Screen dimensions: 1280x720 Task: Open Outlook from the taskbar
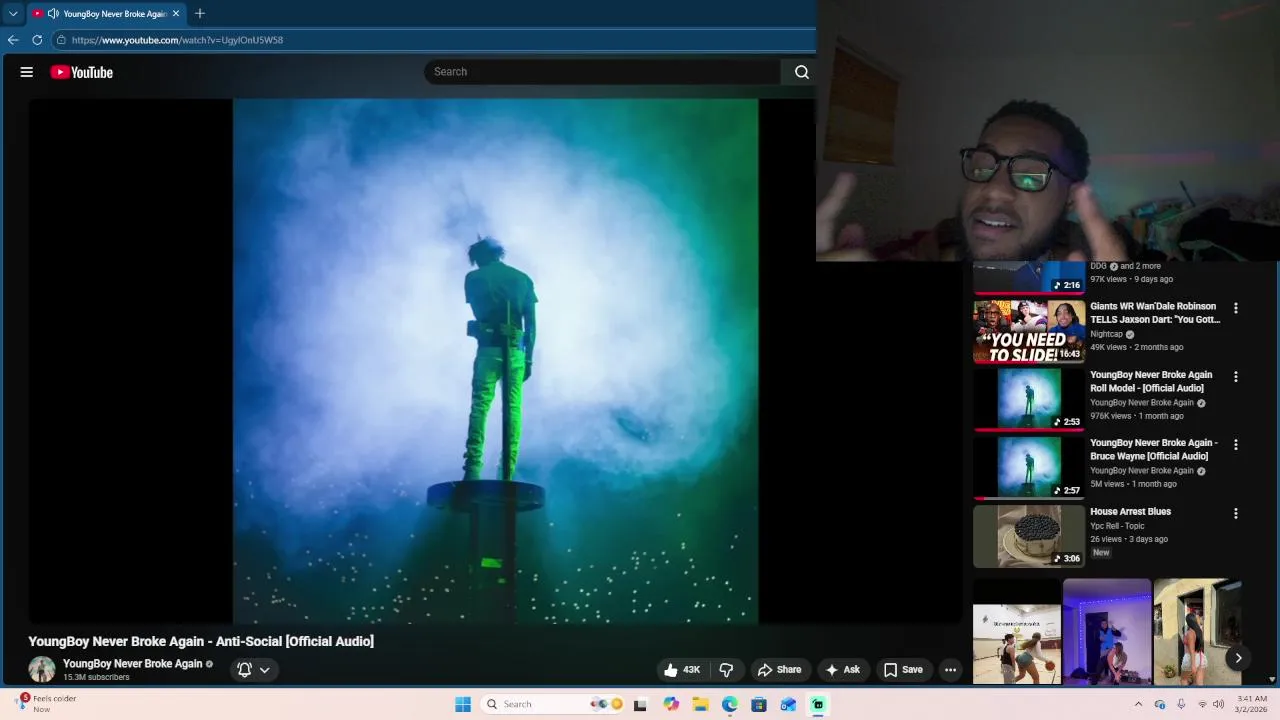(788, 704)
